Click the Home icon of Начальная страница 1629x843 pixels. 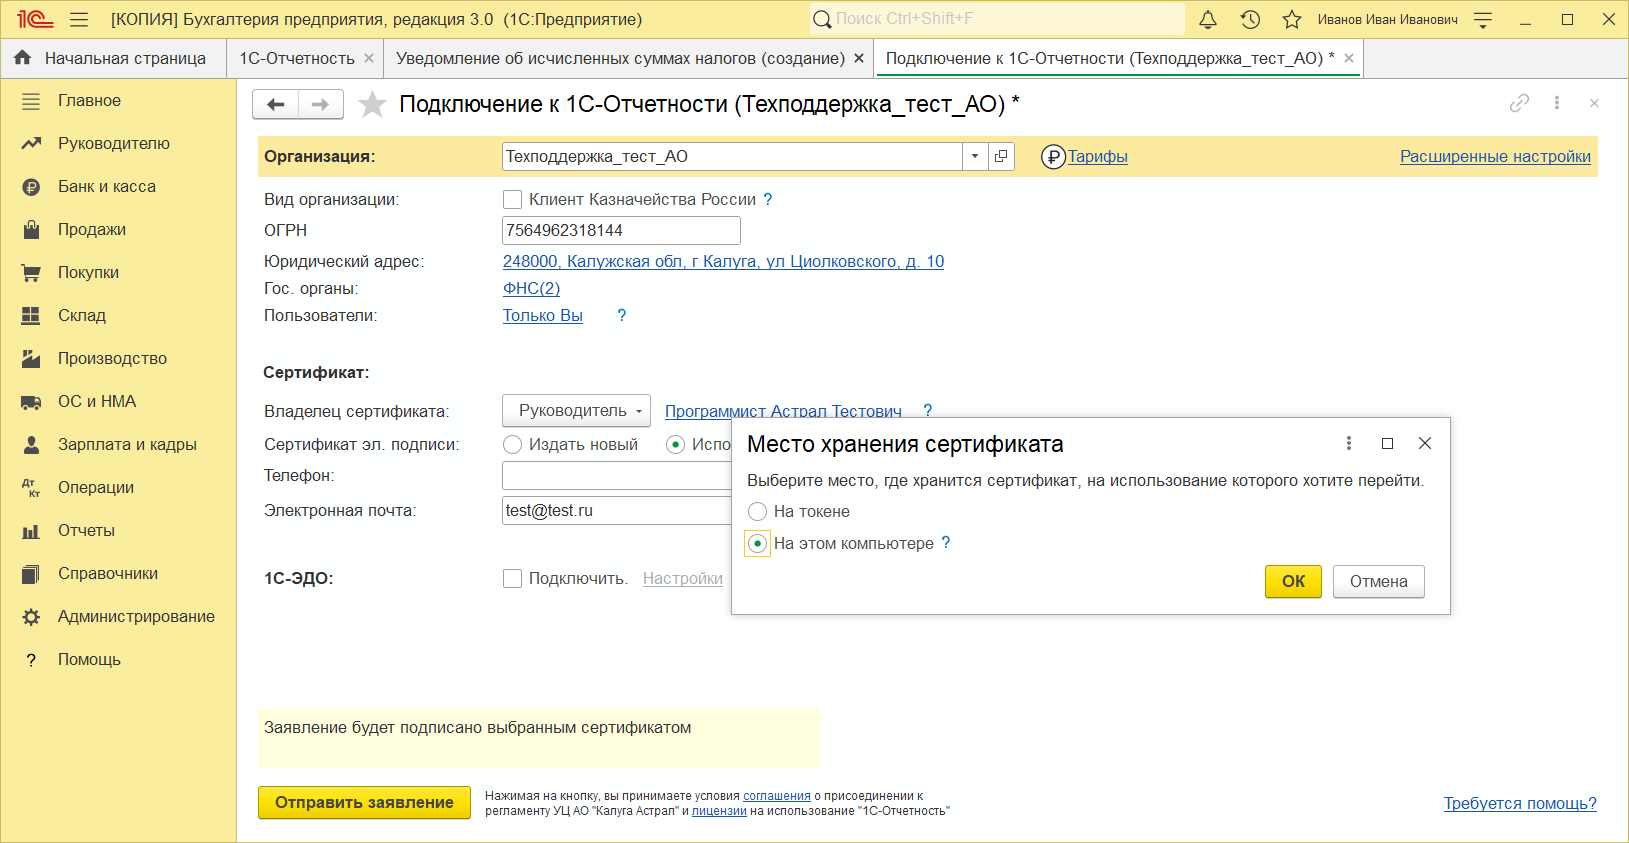23,58
